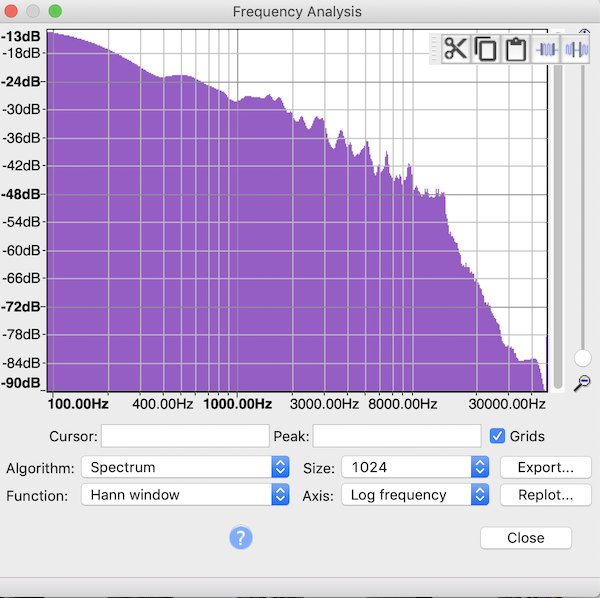Click the red window close button
This screenshot has width=600, height=598.
coord(11,11)
